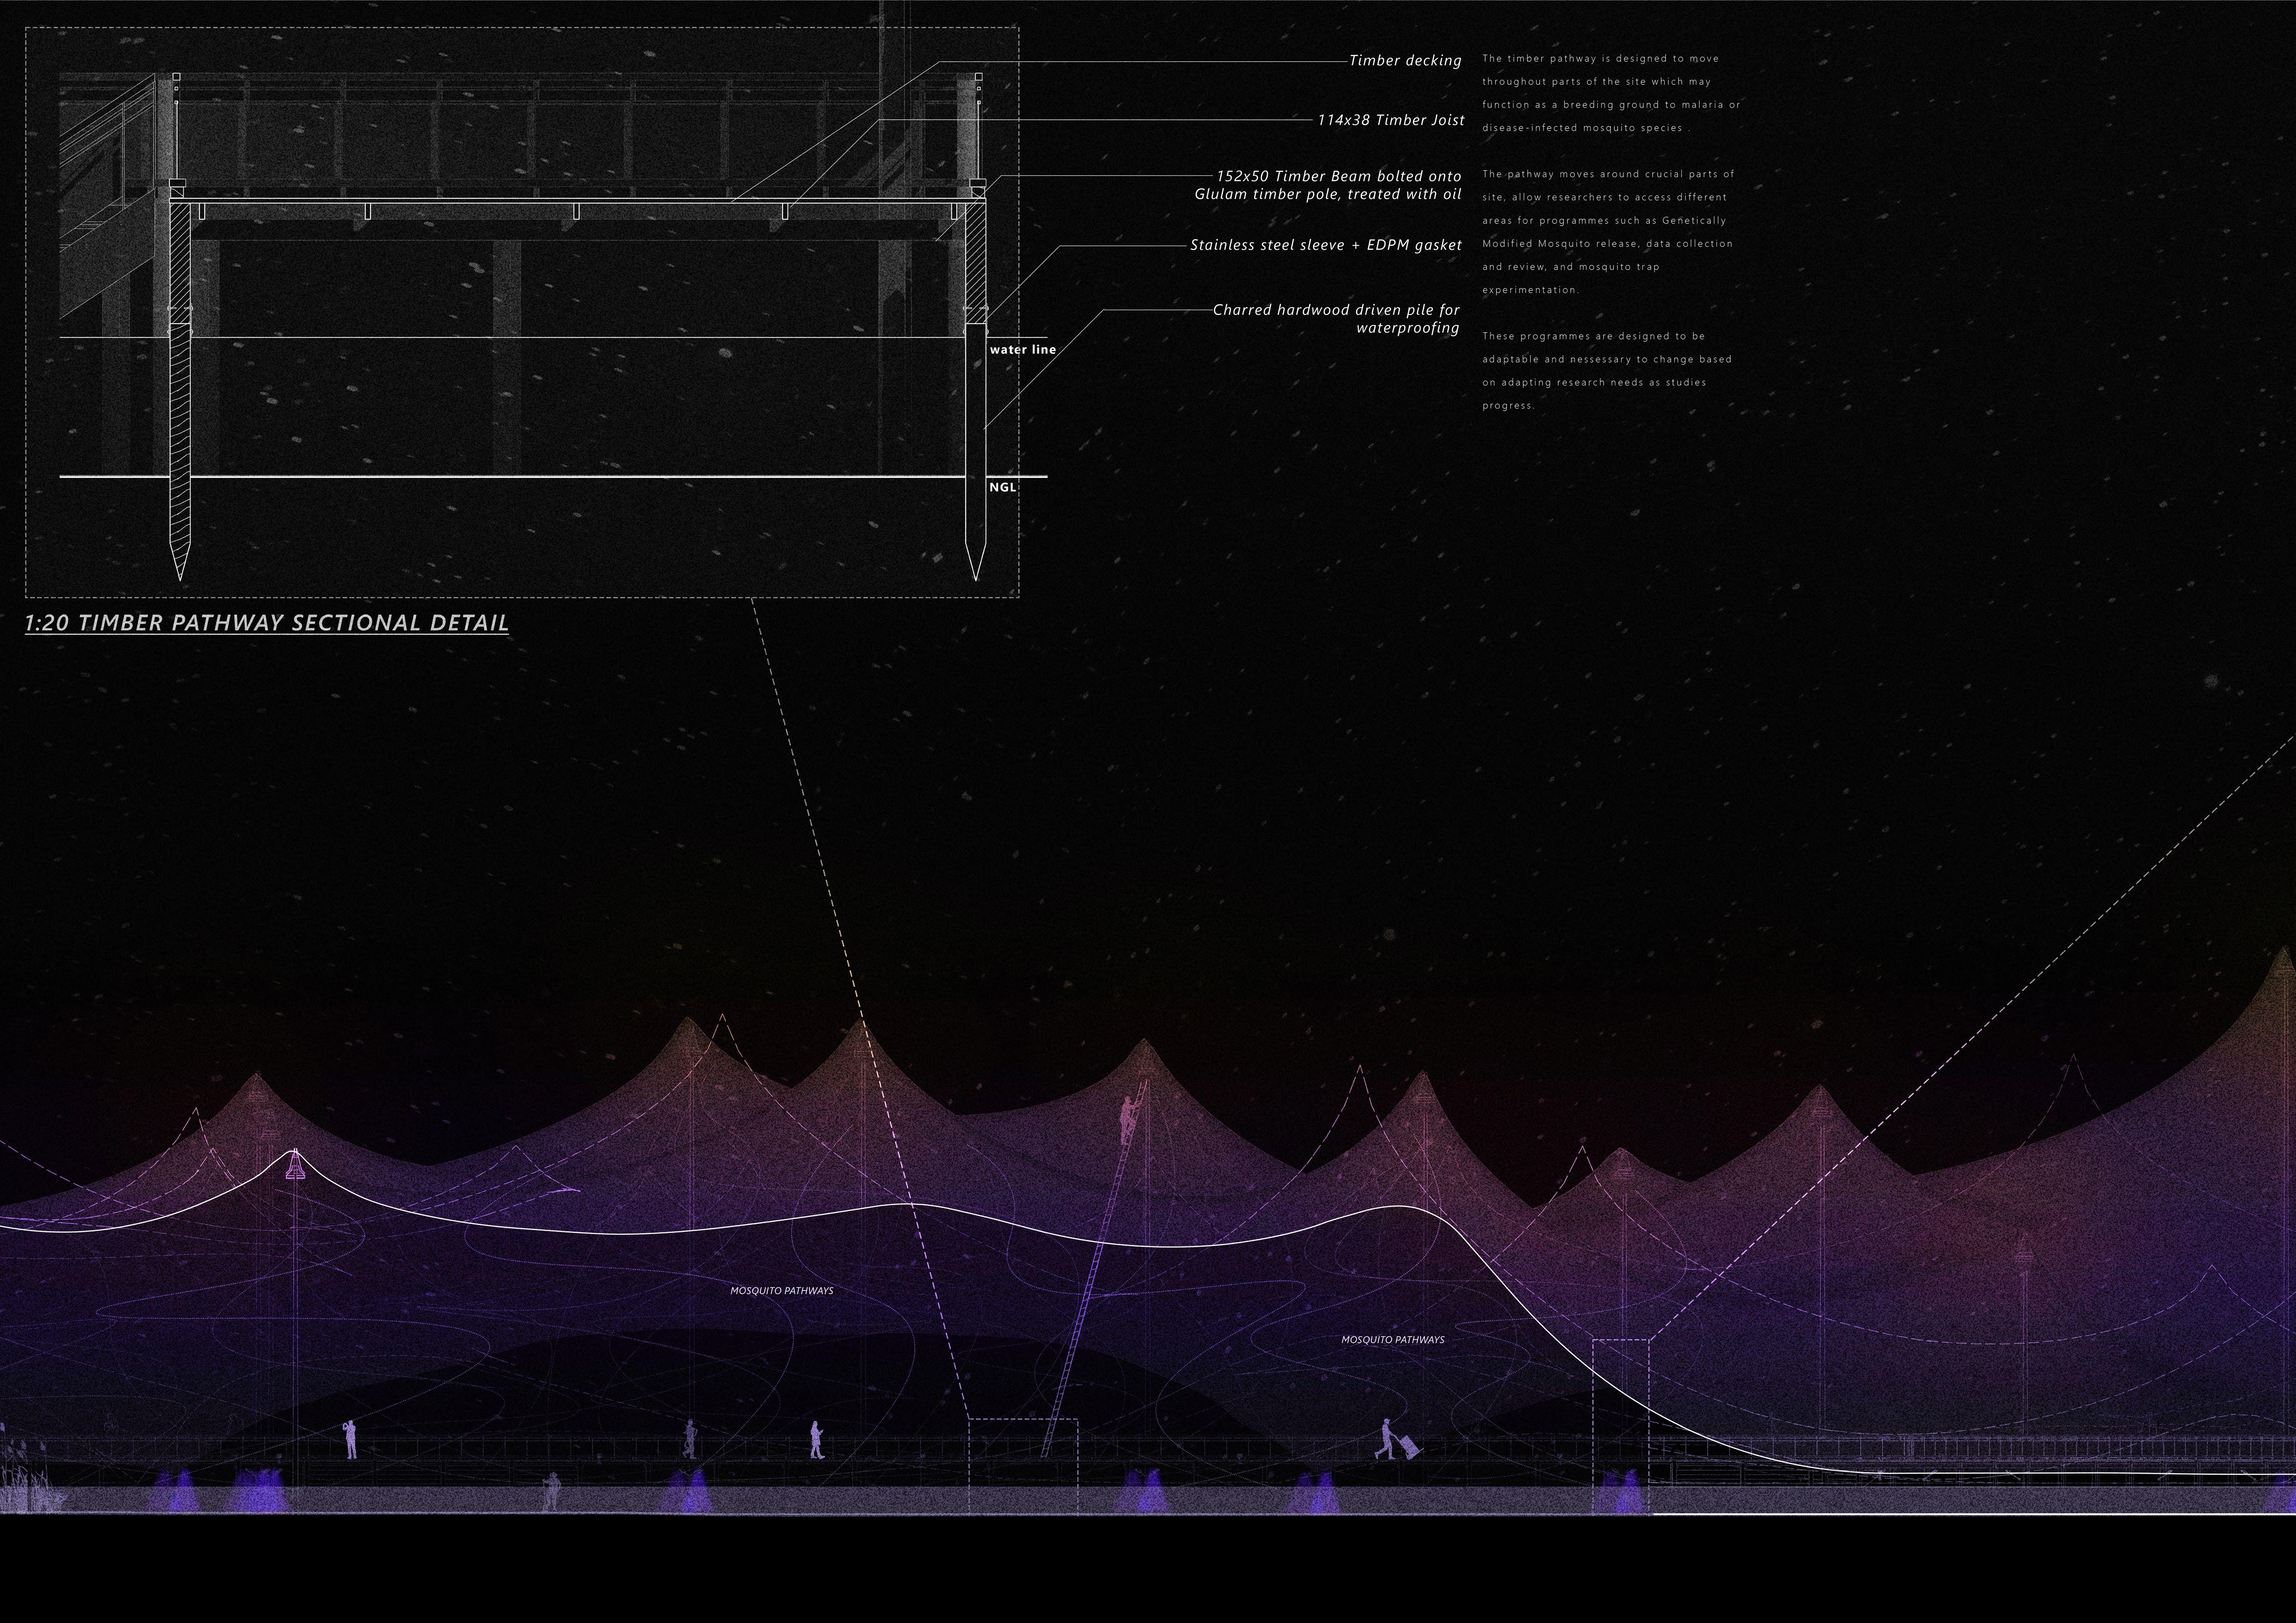Click the paragraph beginning 'These programmes are designed'
This screenshot has width=2296, height=1623.
(x=1606, y=371)
